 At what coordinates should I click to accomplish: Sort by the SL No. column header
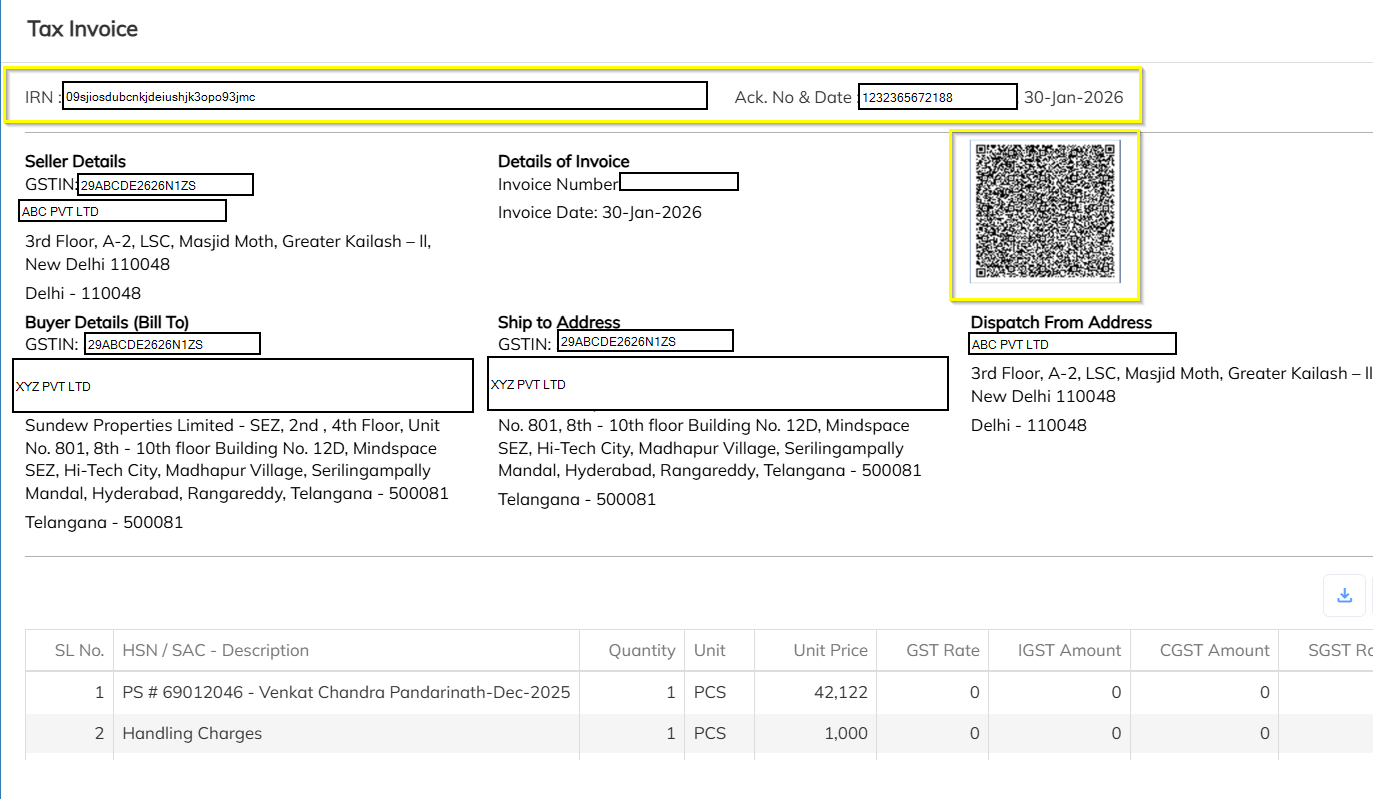click(x=79, y=650)
